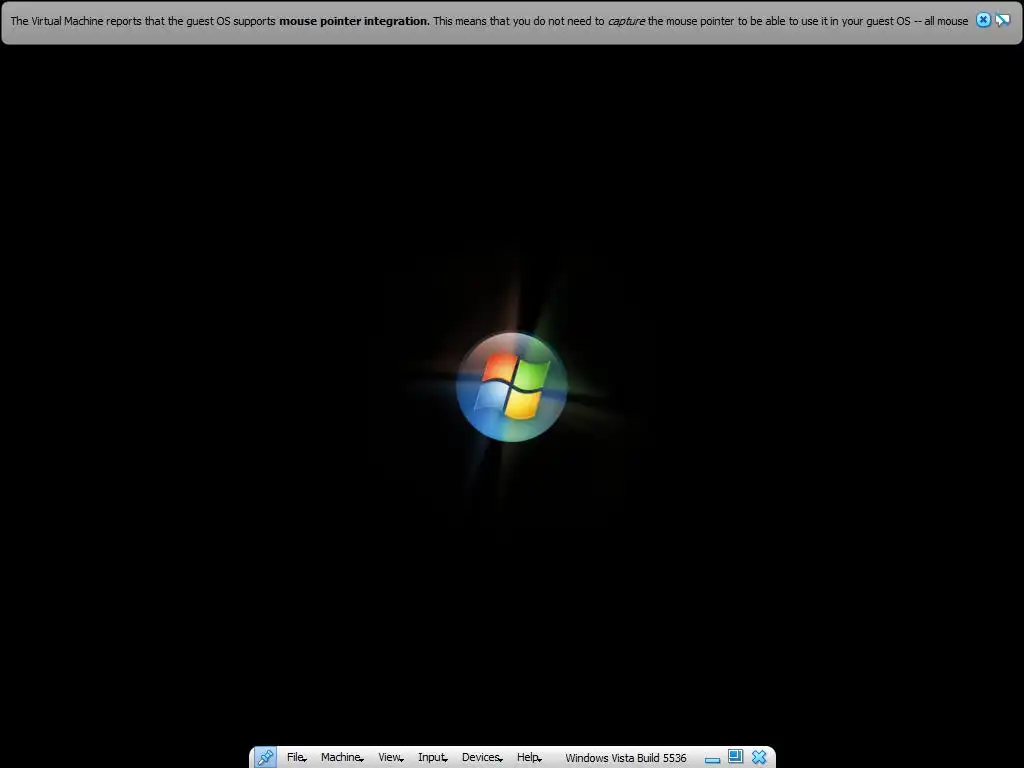Dismiss the mouse pointer integration notification

[983, 20]
